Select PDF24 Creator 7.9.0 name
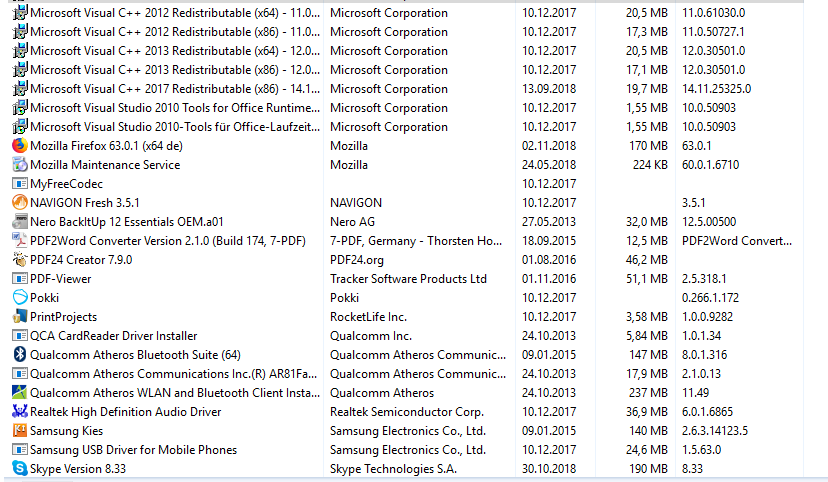 (81, 260)
